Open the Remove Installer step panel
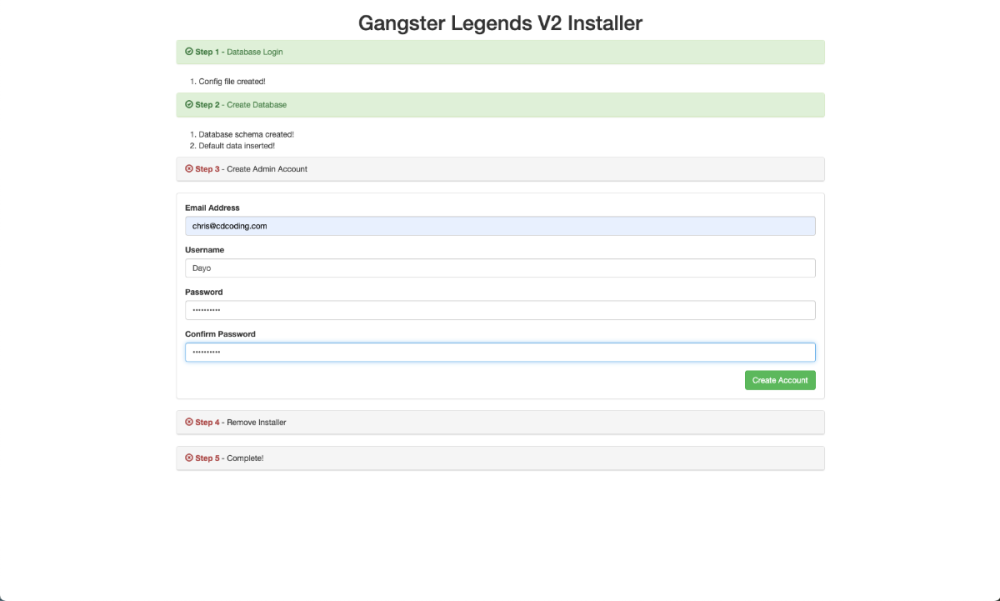The image size is (1000, 601). pyautogui.click(x=500, y=422)
